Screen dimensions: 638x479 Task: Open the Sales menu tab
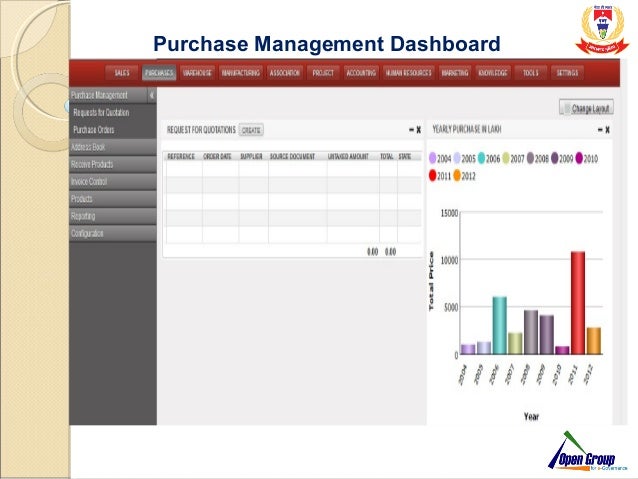pos(122,73)
